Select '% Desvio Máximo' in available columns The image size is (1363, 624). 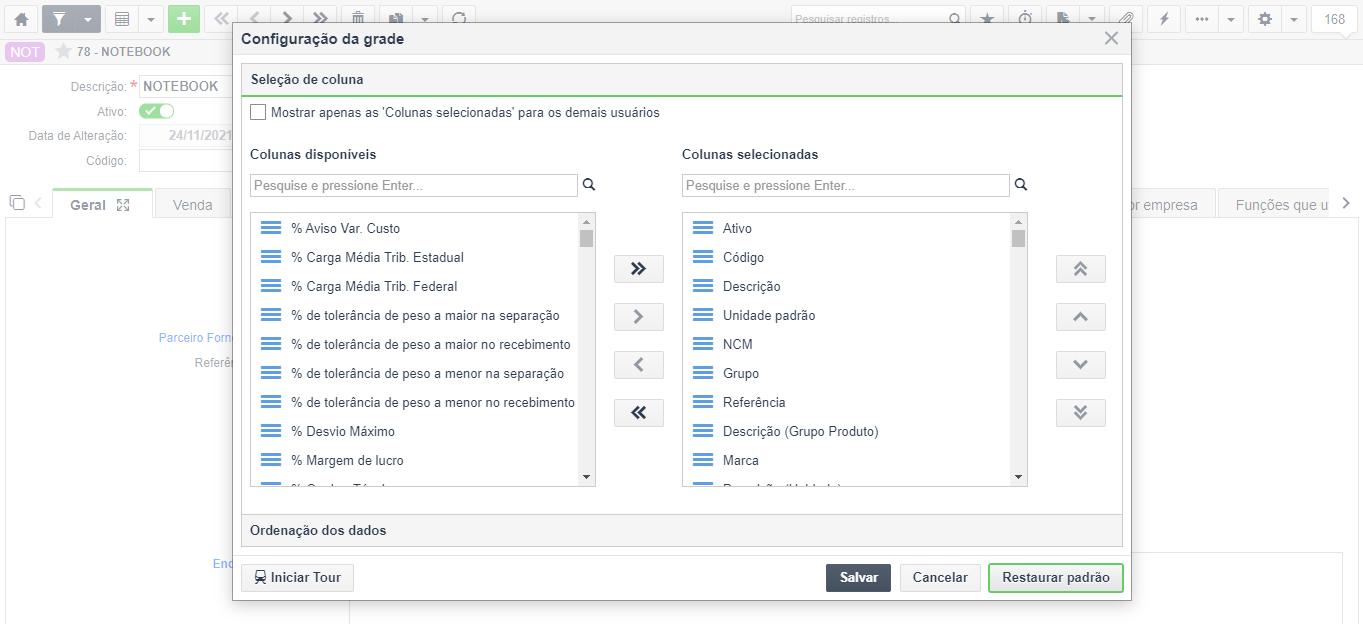point(414,431)
